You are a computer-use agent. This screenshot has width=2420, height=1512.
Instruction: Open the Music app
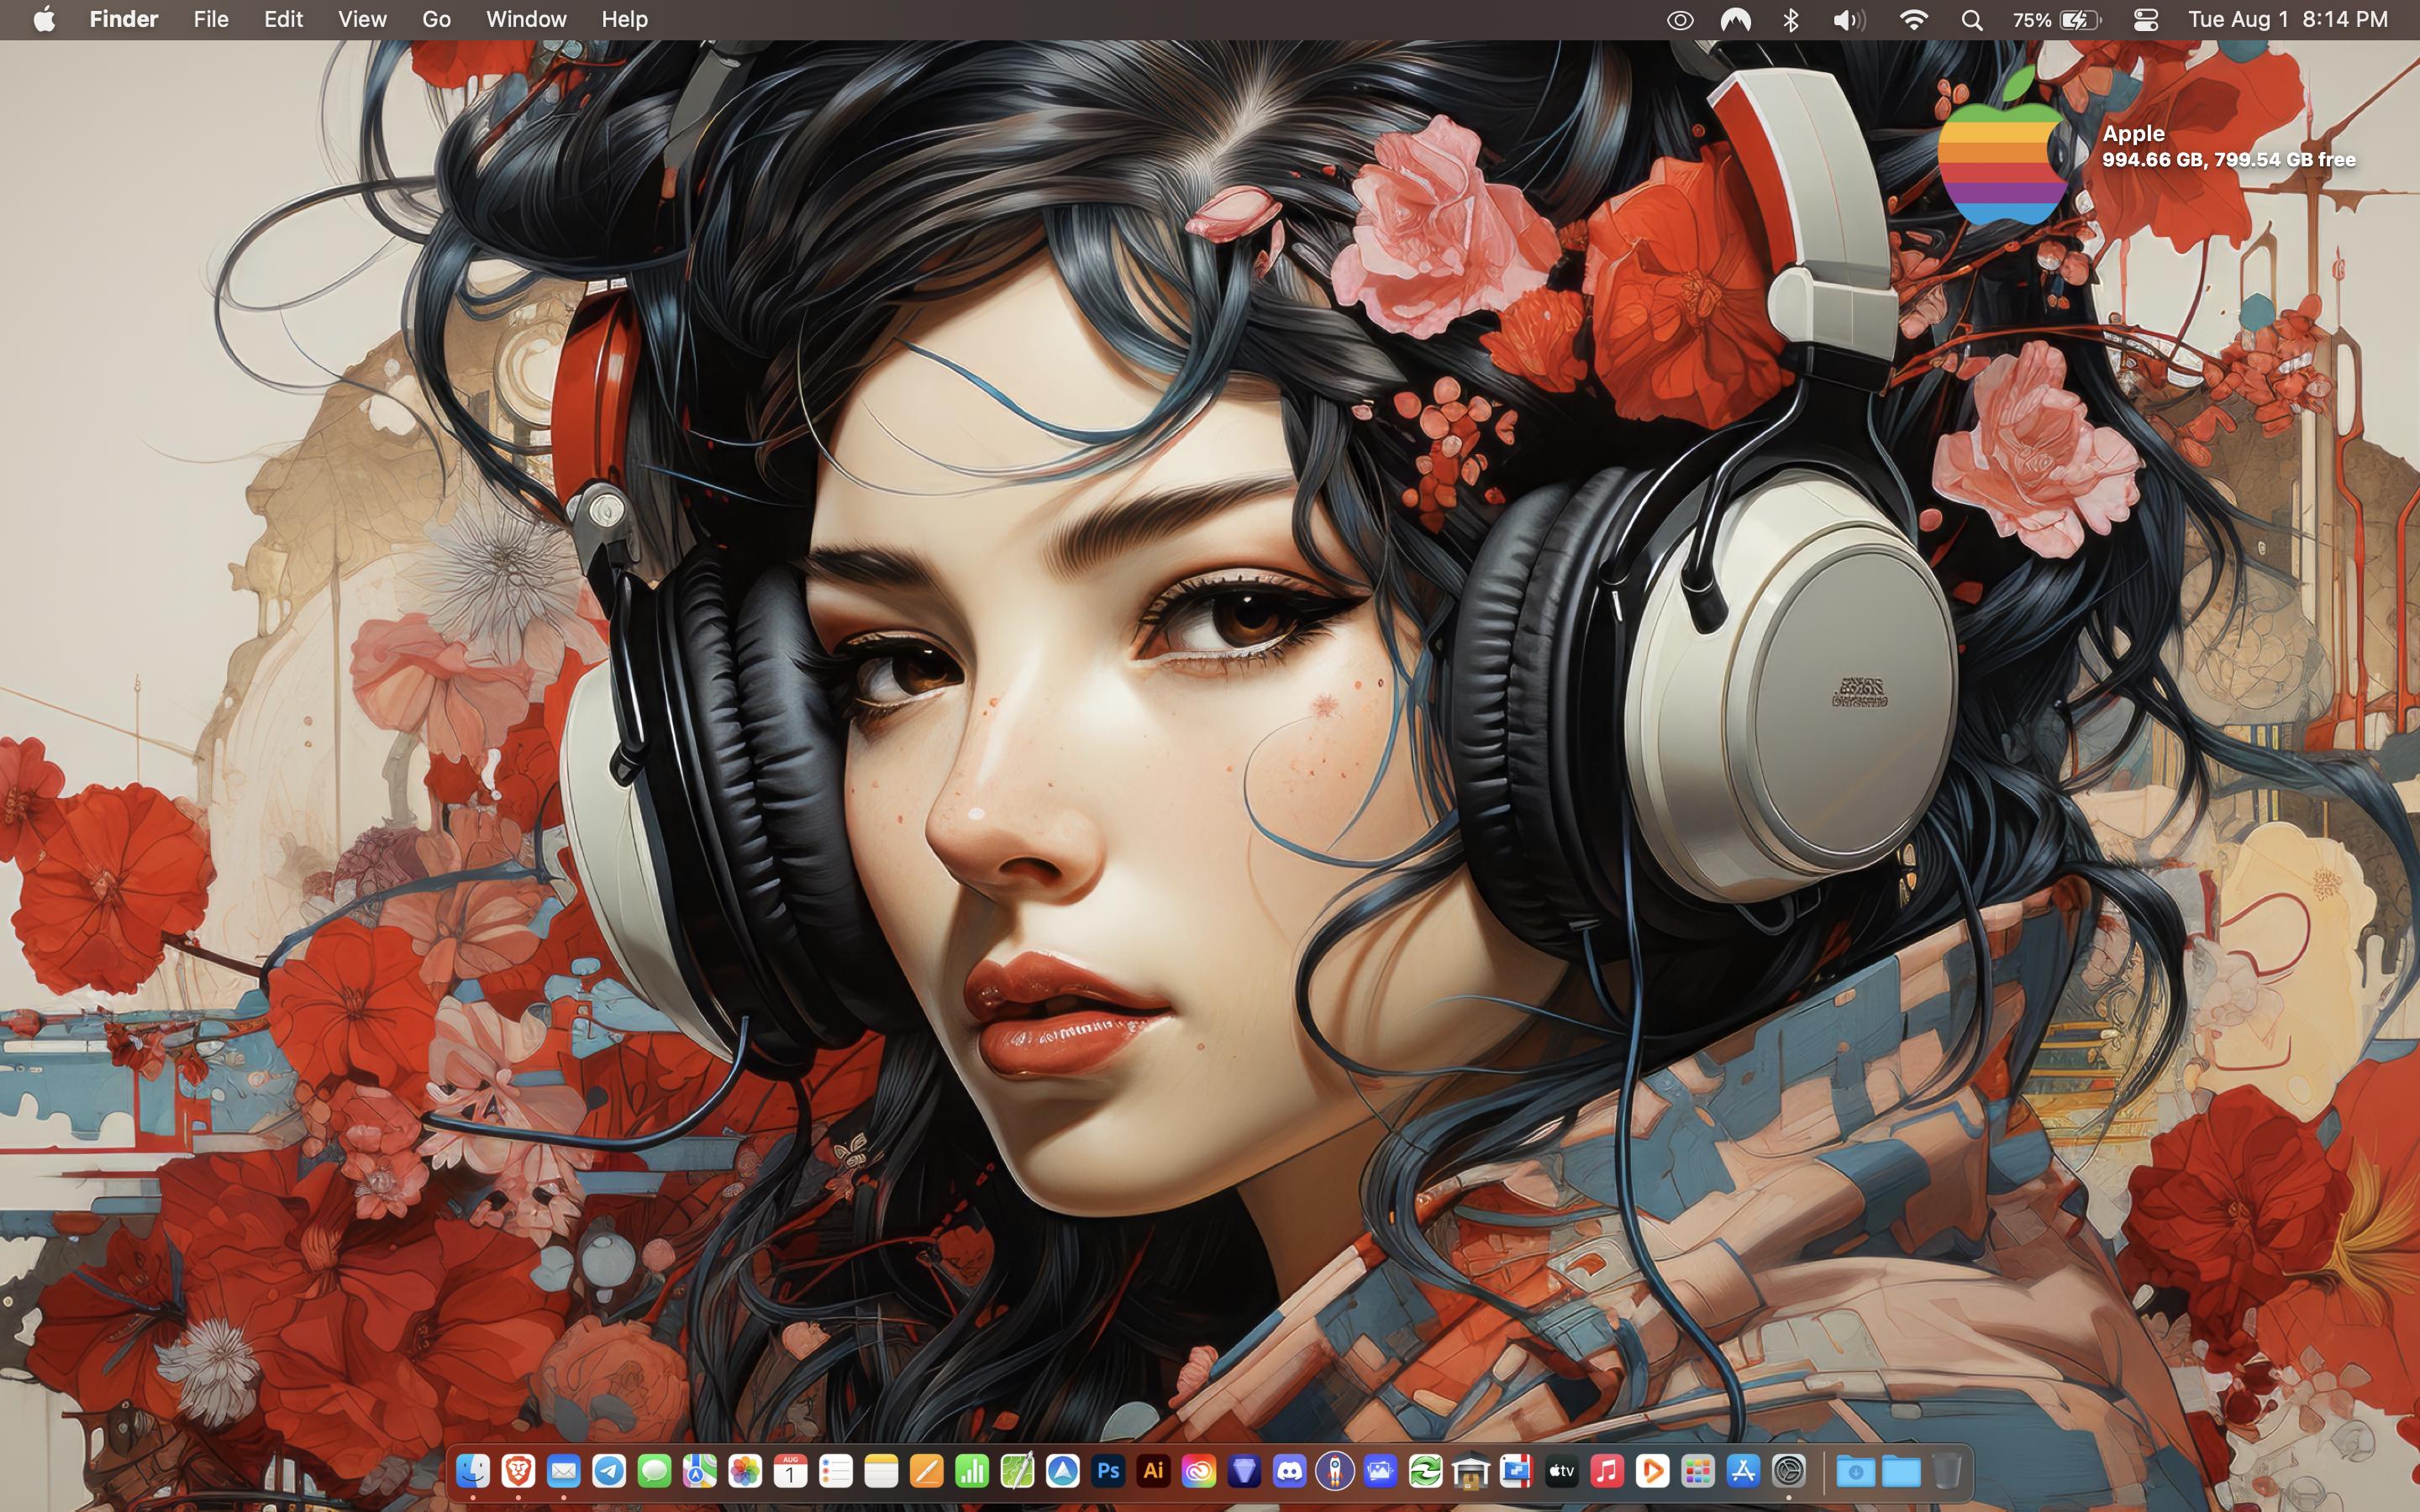click(x=1607, y=1471)
